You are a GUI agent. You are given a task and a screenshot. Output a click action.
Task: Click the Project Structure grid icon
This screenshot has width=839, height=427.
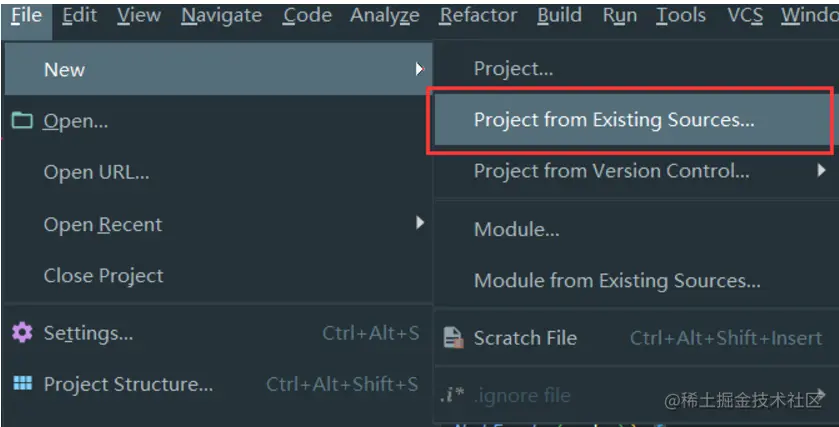coord(22,384)
